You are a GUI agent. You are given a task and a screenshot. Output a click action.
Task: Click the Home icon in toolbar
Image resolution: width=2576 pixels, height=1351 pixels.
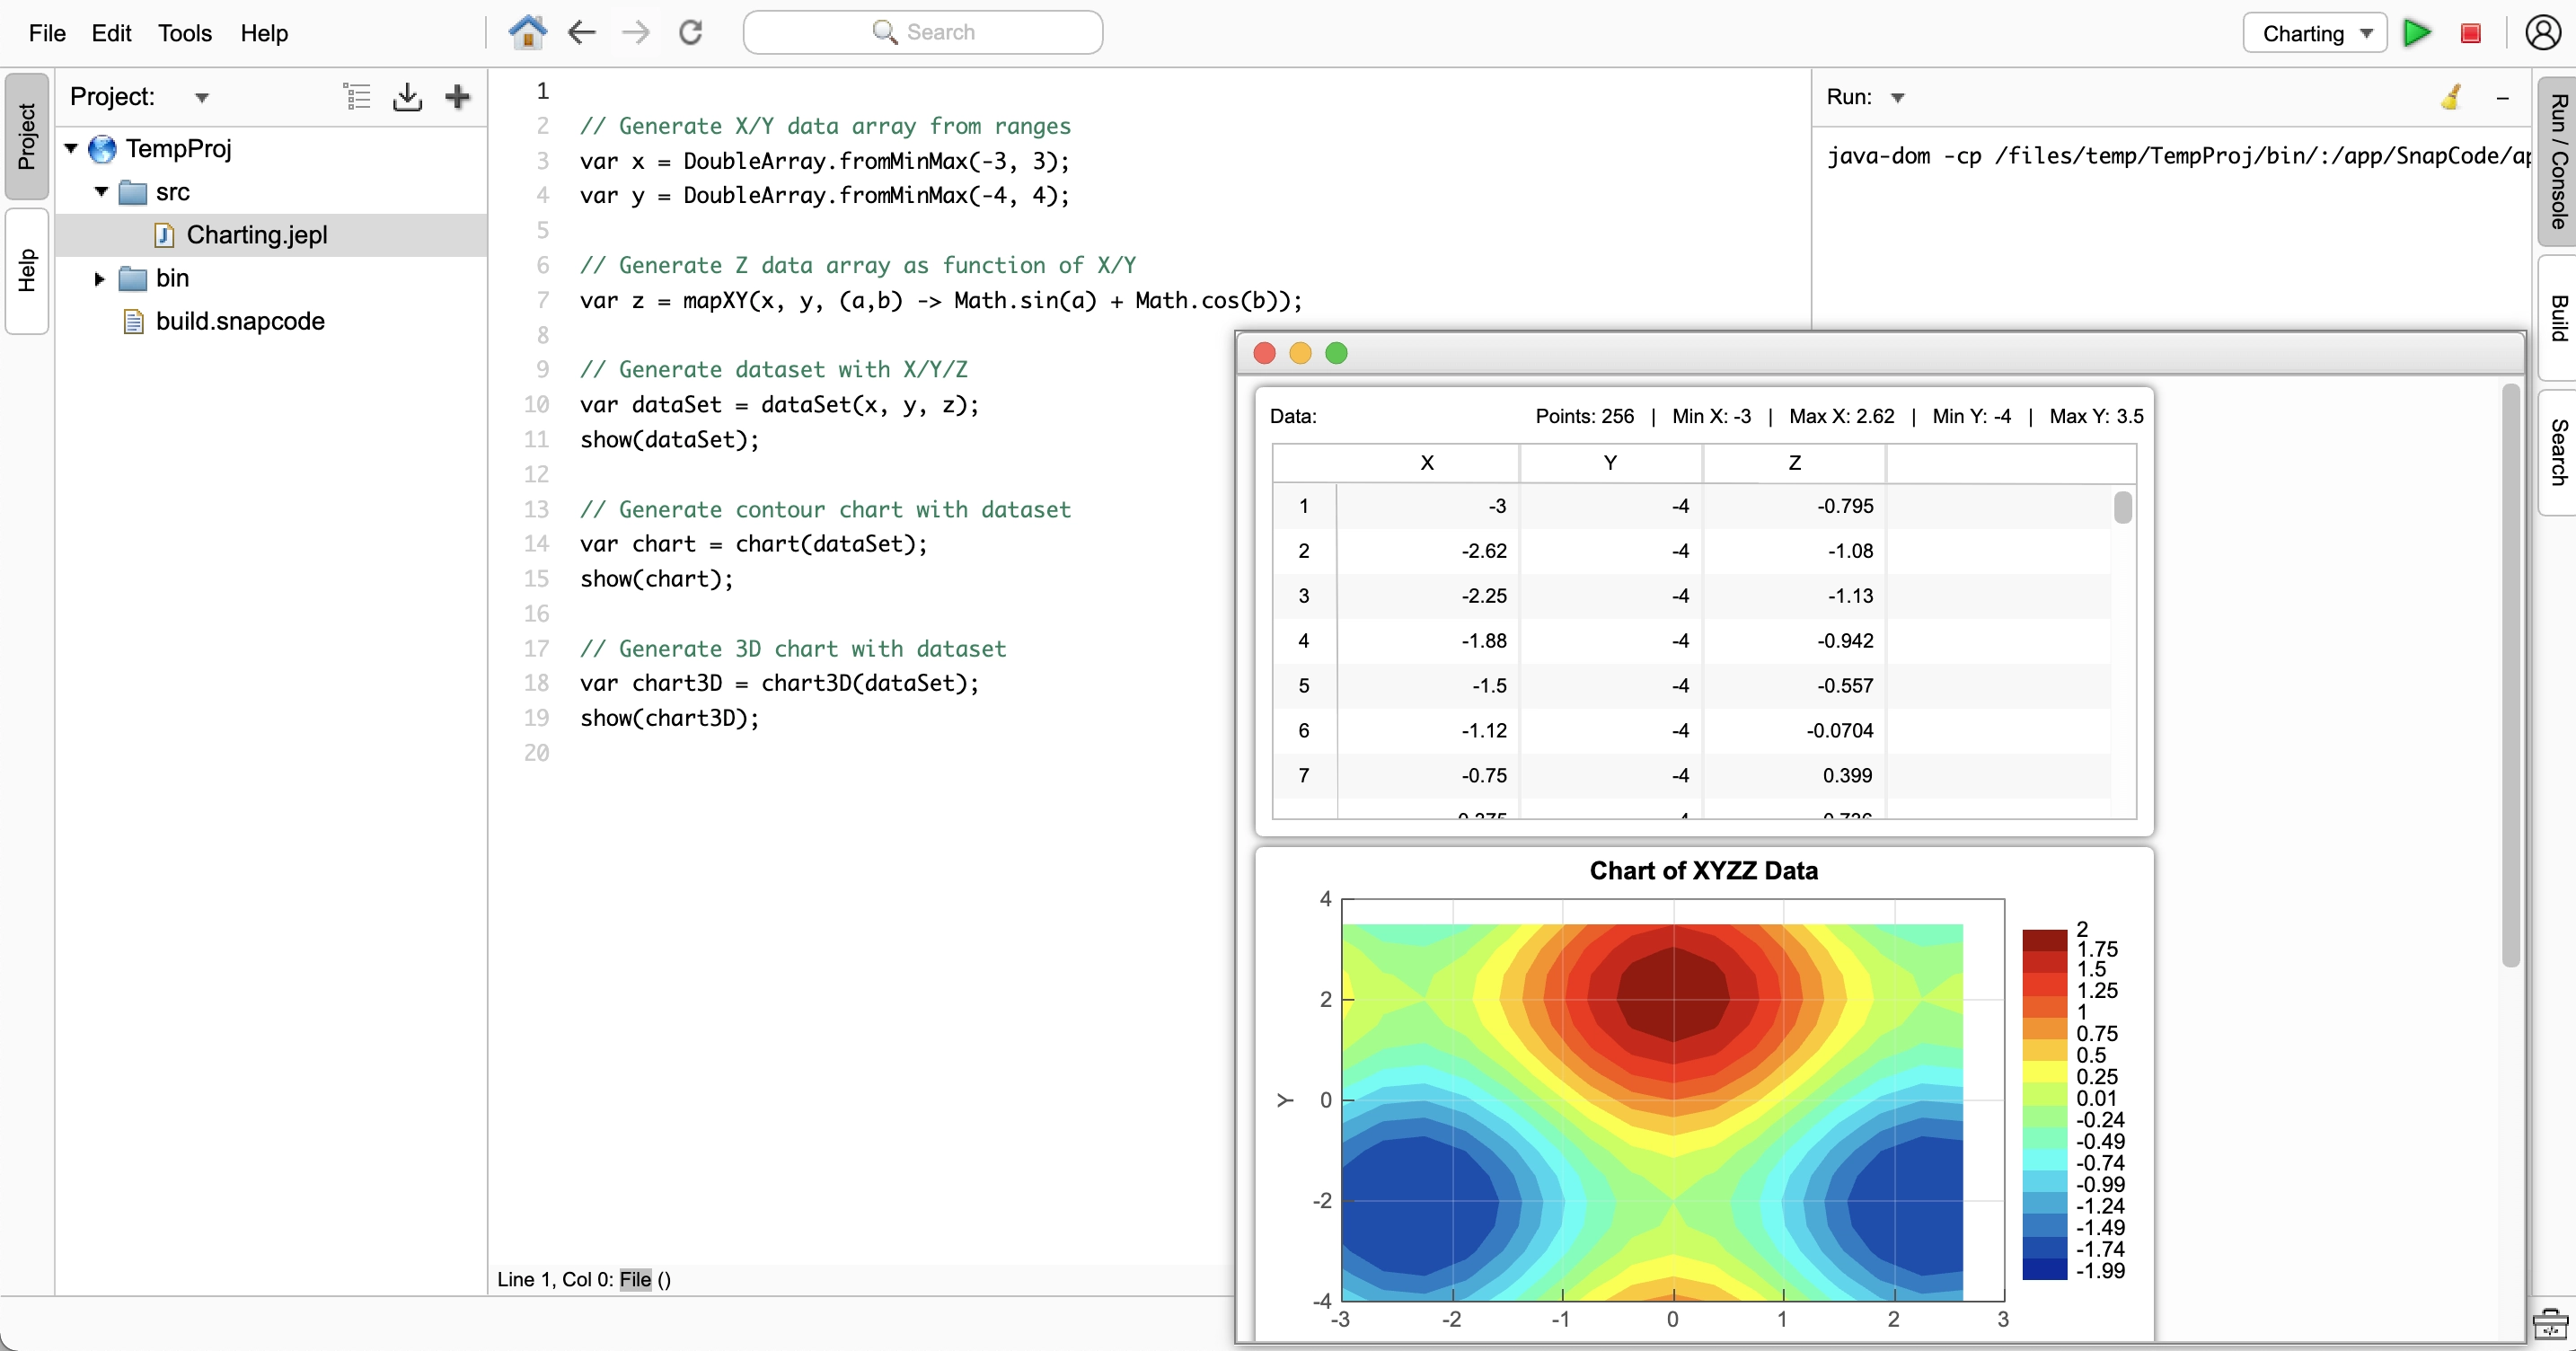click(527, 32)
